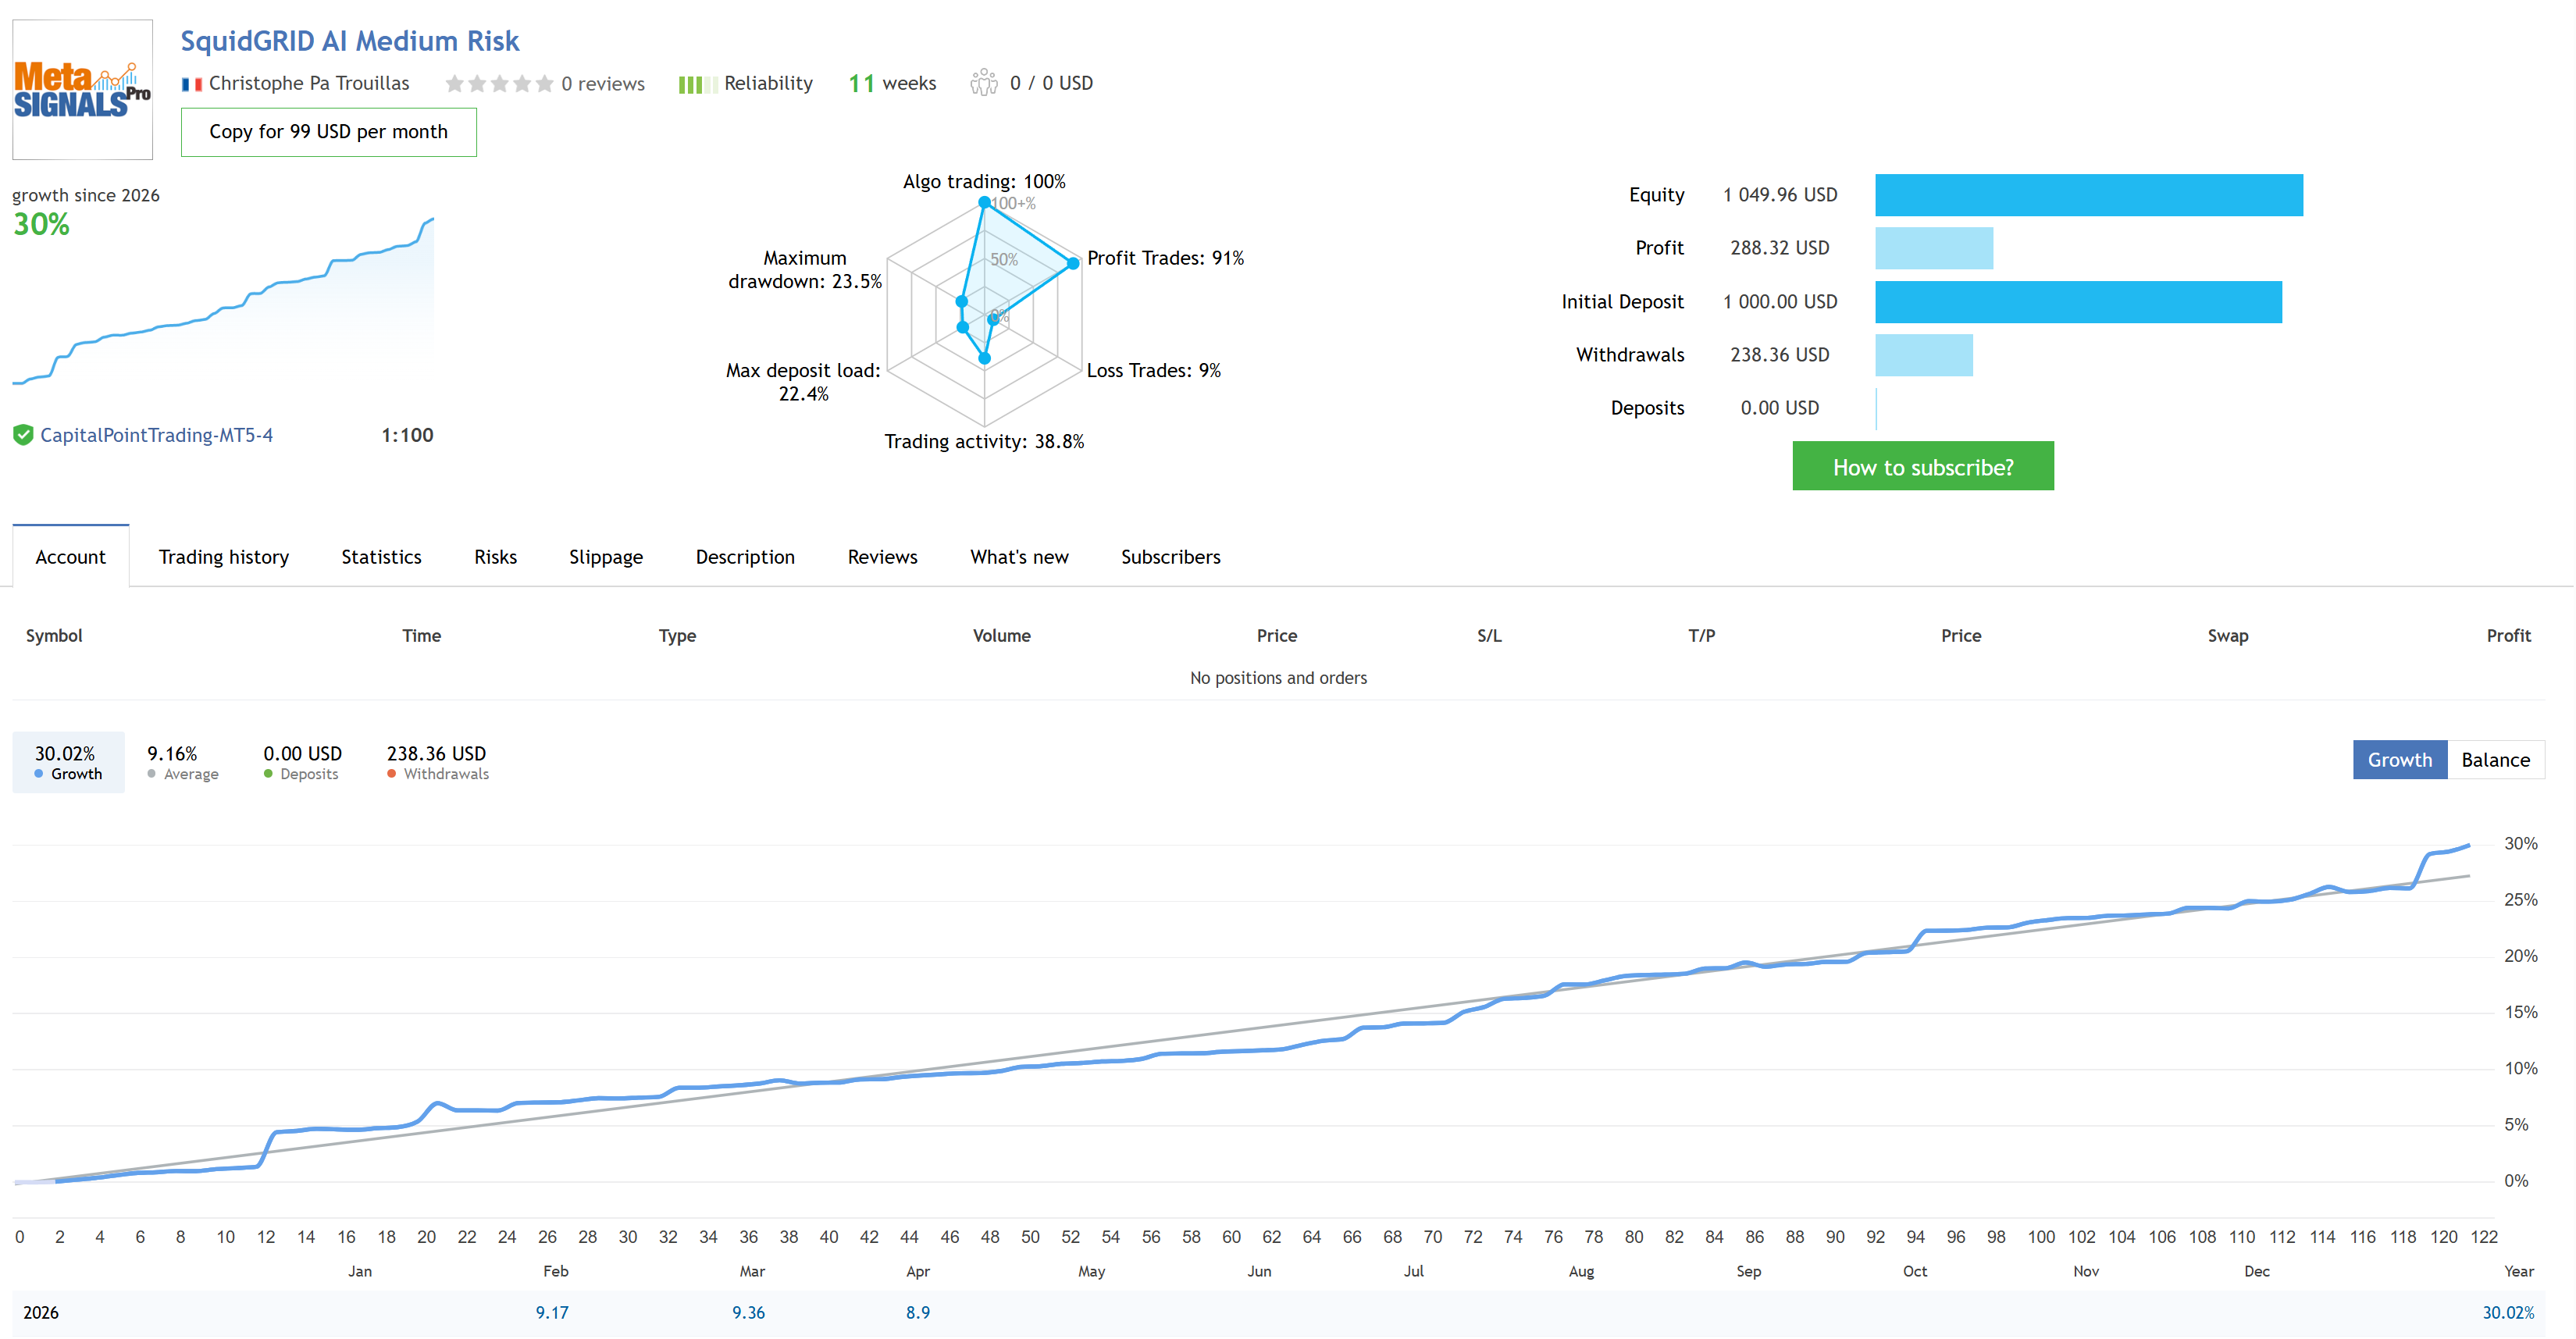This screenshot has width=2576, height=1339.
Task: Click the Reliability bars icon
Action: pyautogui.click(x=696, y=84)
